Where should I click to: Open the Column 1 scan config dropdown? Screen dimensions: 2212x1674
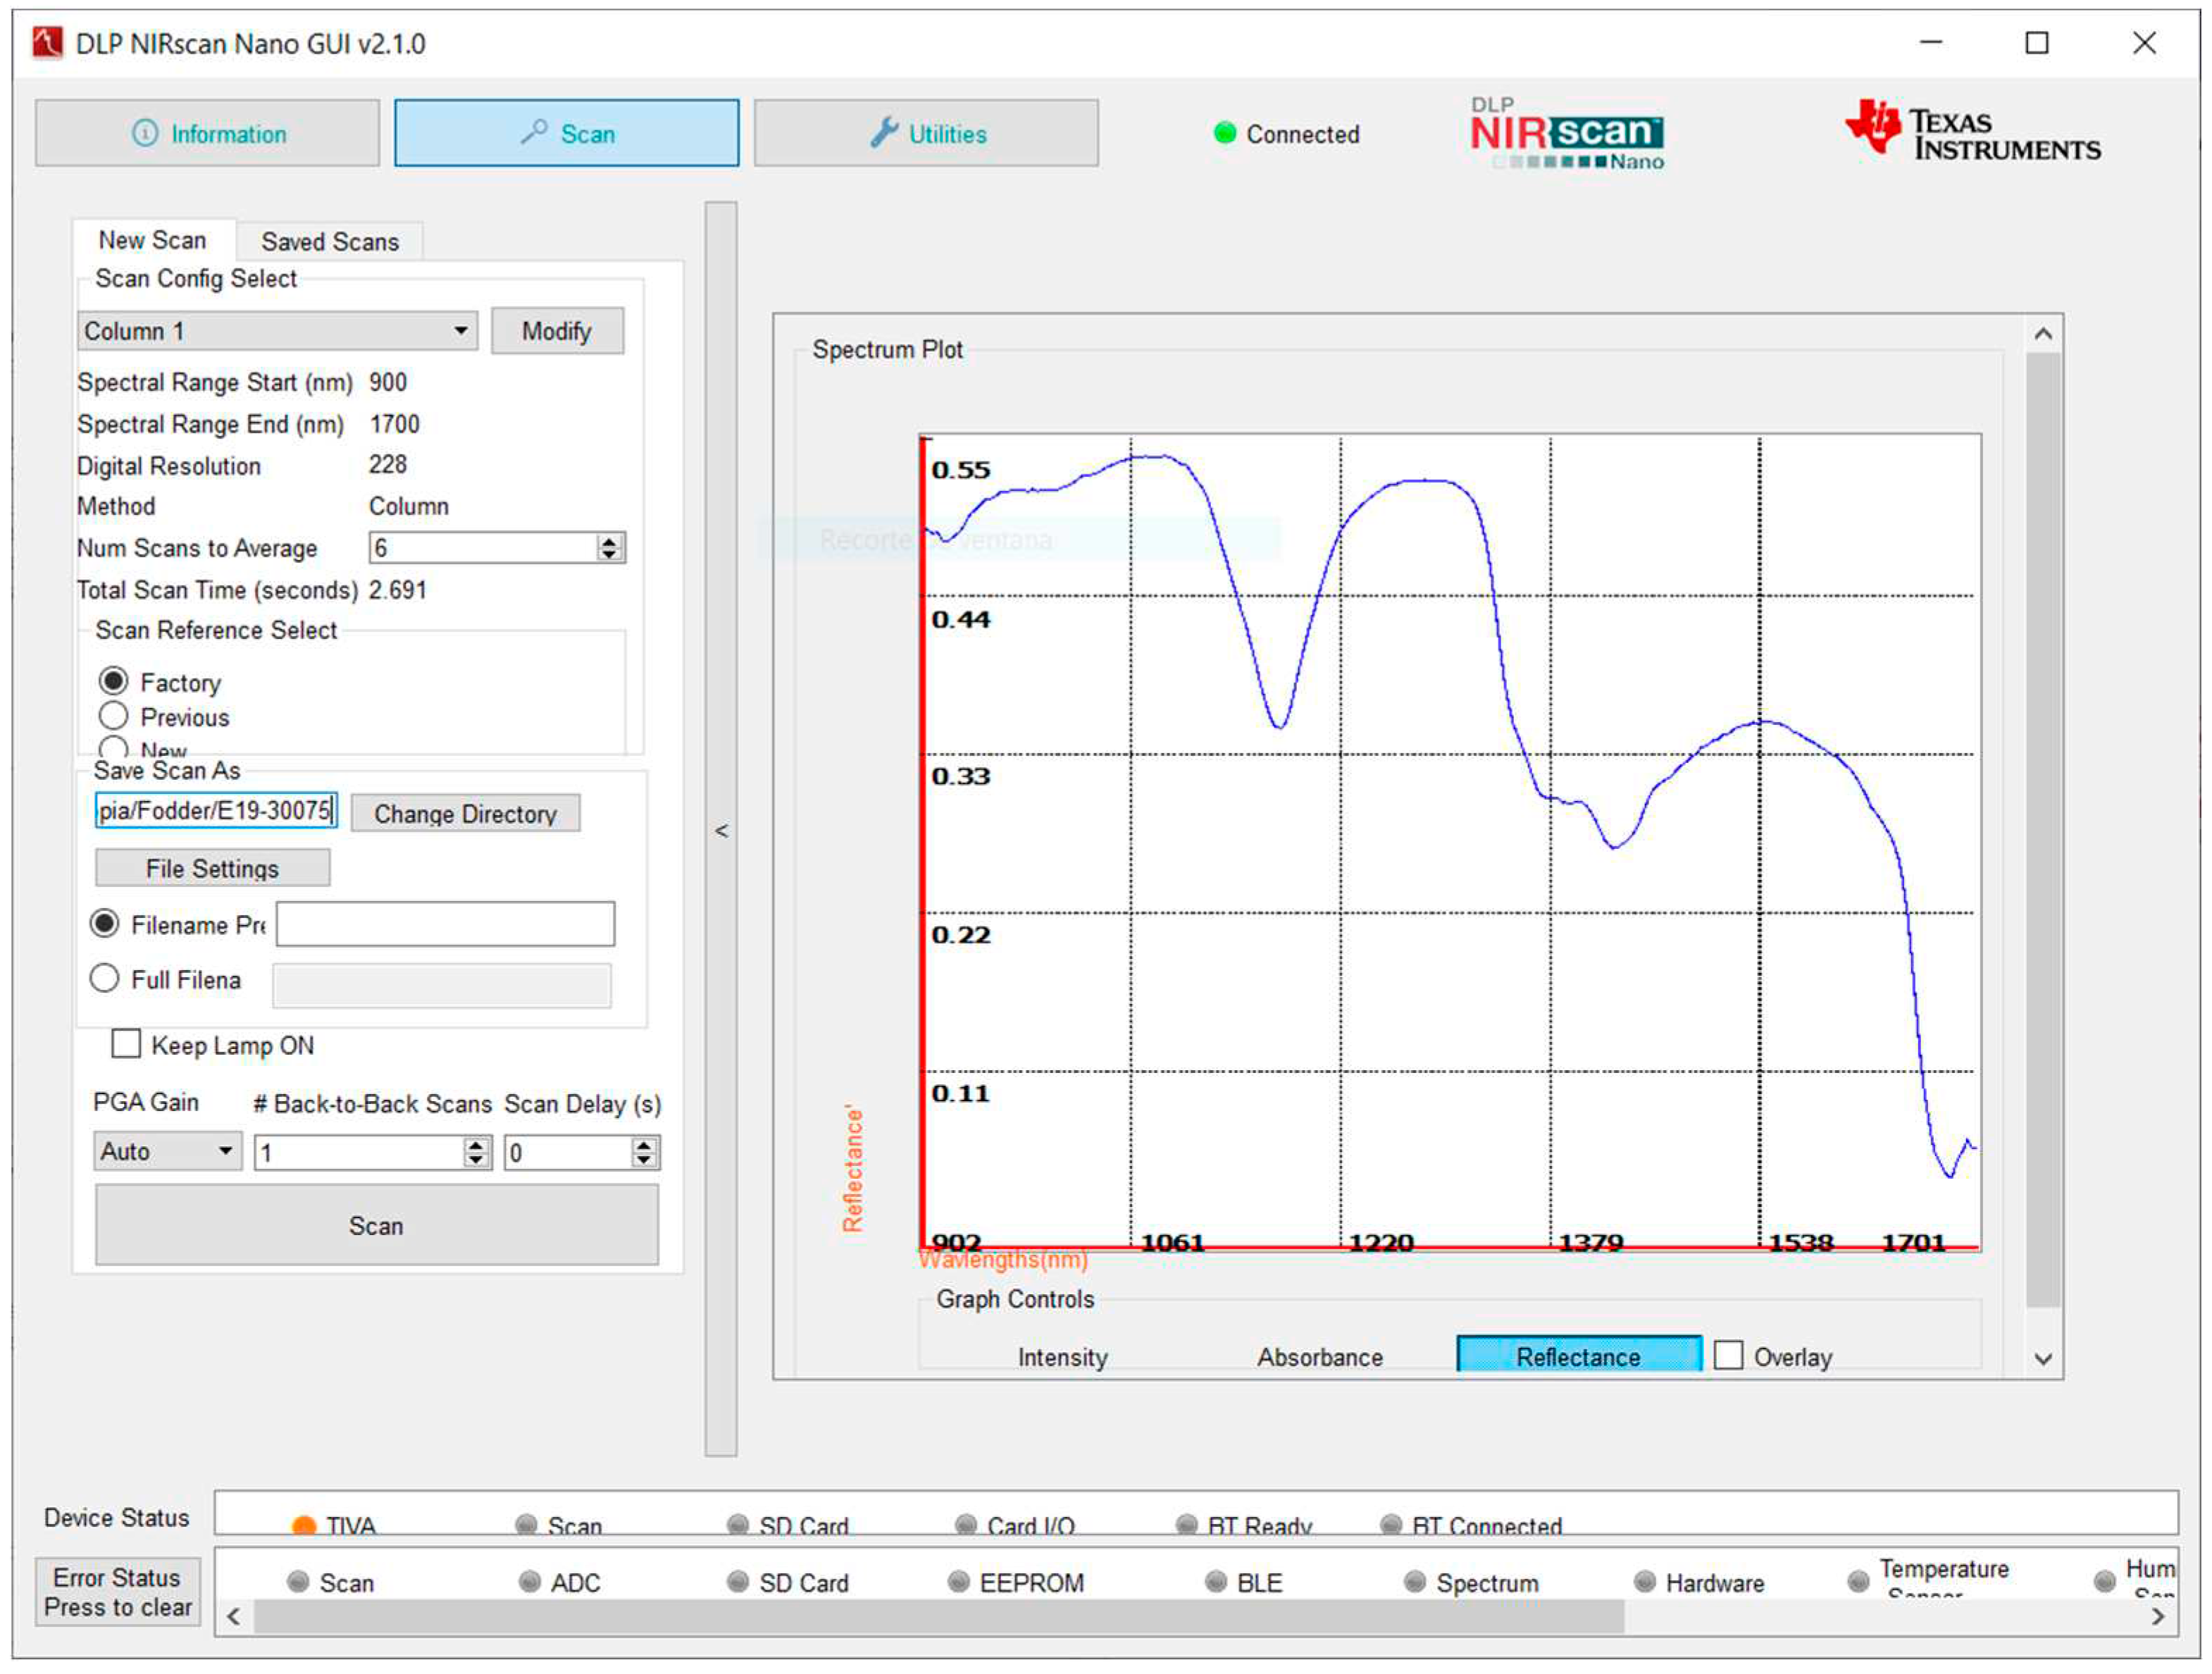point(277,331)
